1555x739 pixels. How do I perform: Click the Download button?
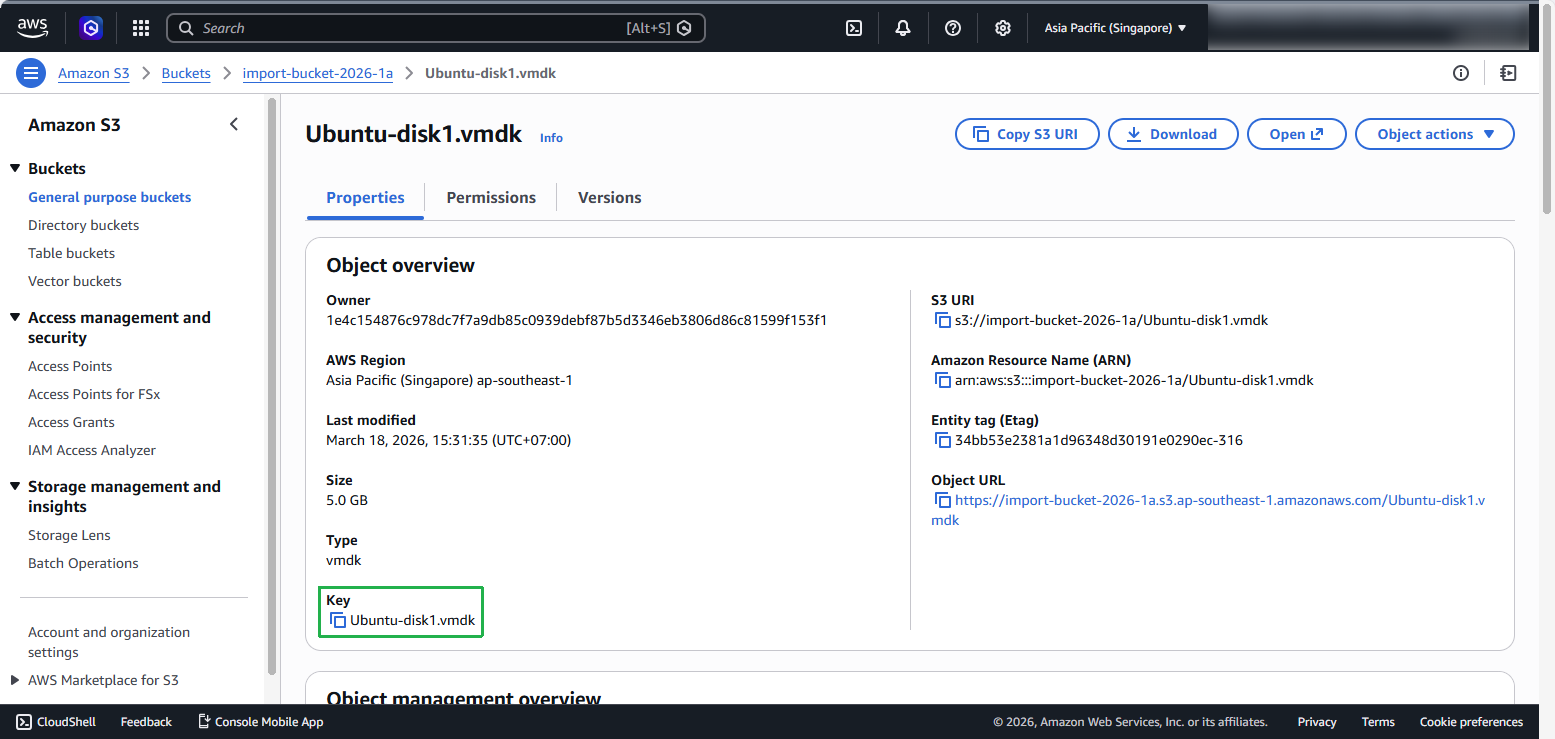click(1173, 134)
